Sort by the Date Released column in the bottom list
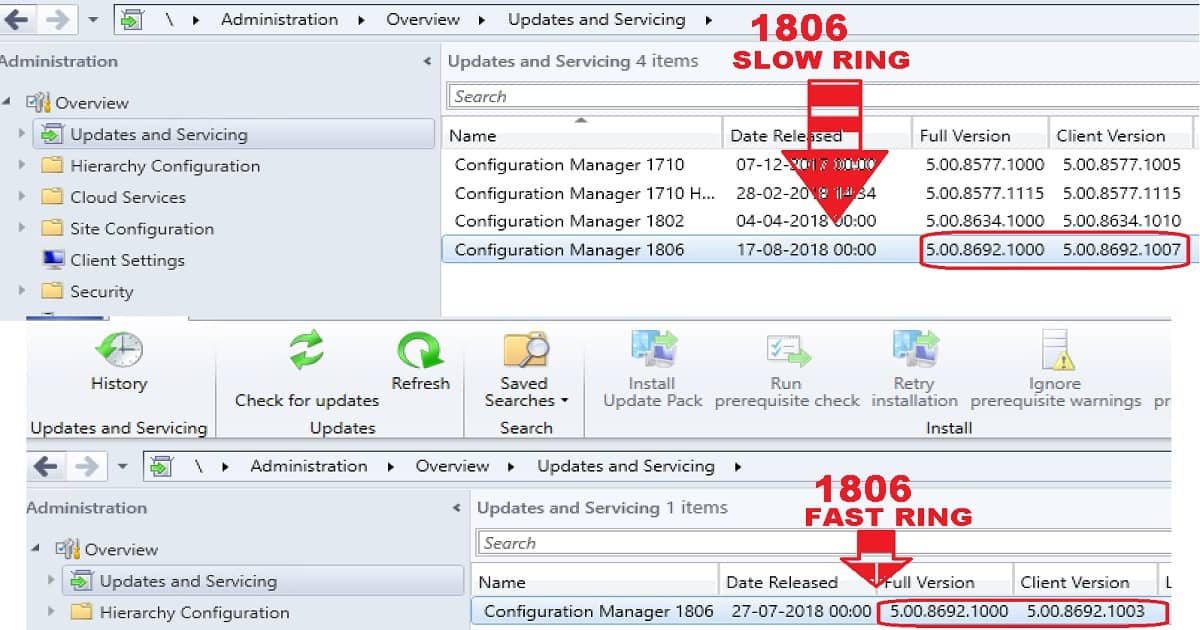This screenshot has height=630, width=1200. click(796, 582)
